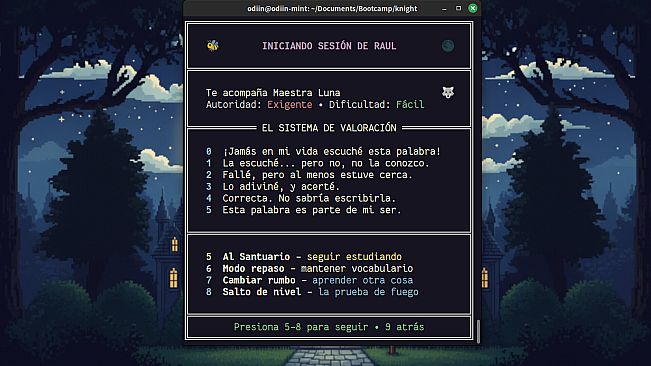Click rating 1 'La escuché... pero no' line
651x366 pixels.
[318, 163]
